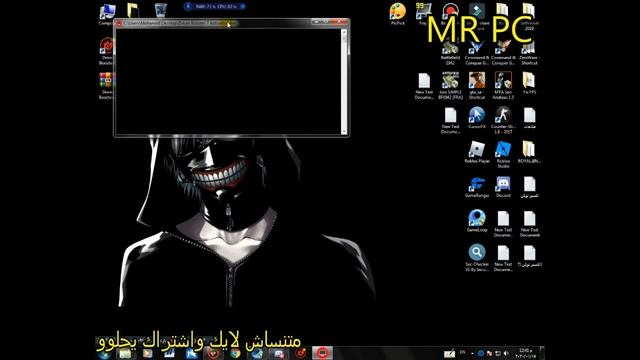Viewport: 640px width, 360px height.
Task: Click the taskbar clock and date
Action: pos(525,353)
